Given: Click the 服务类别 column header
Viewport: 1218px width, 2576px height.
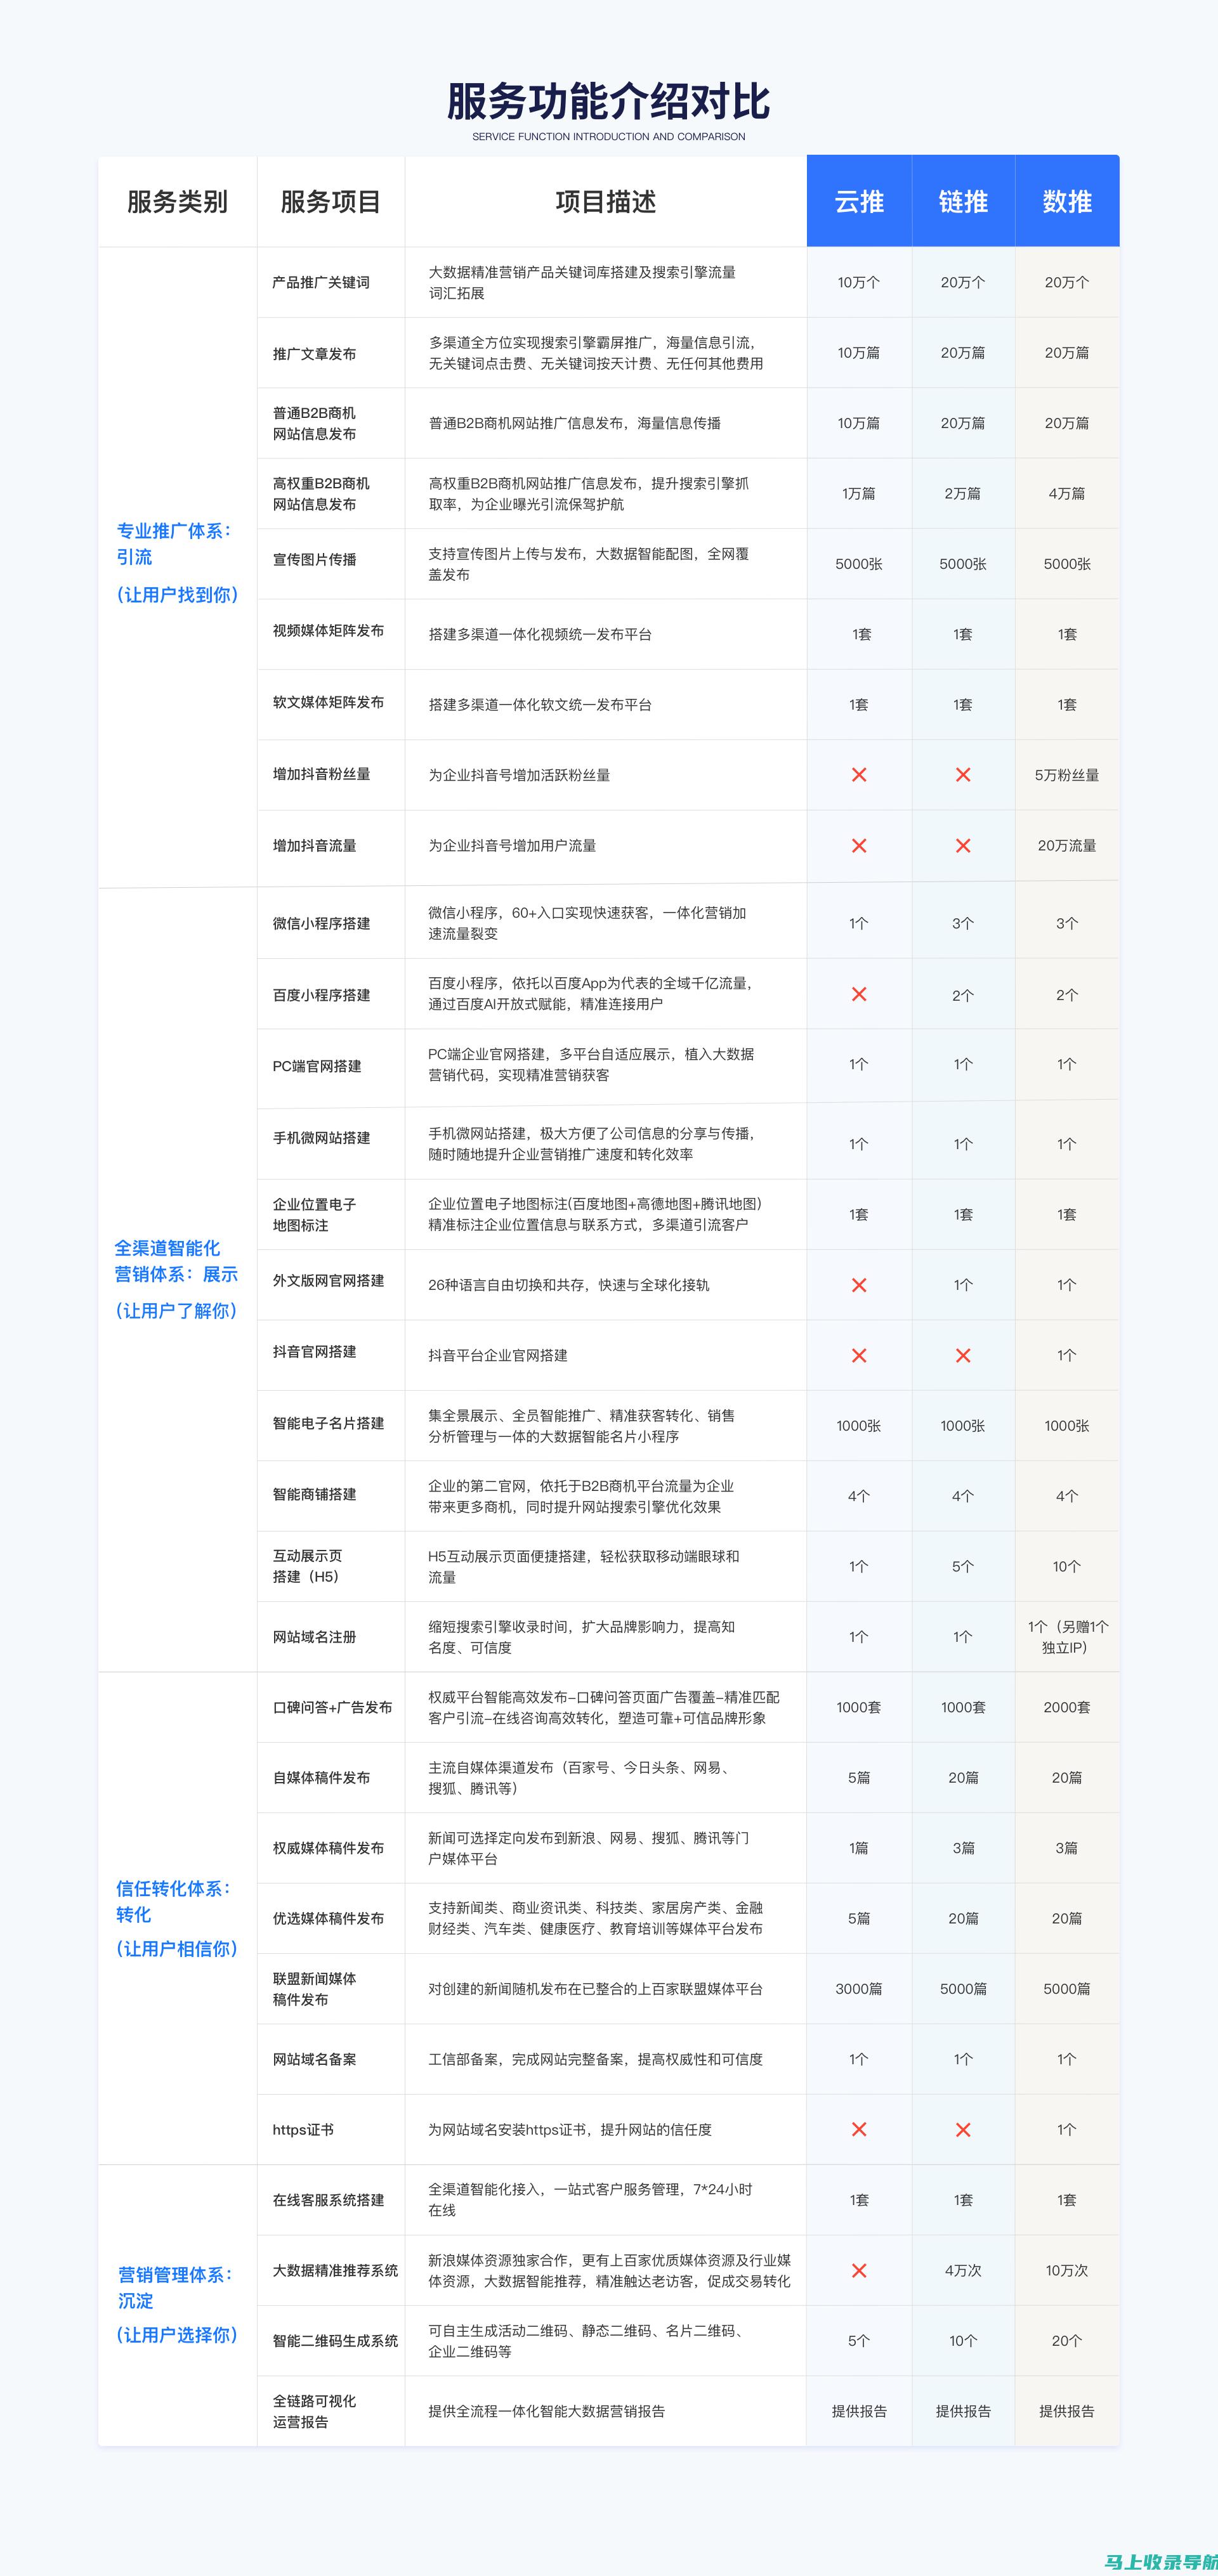Looking at the screenshot, I should (177, 202).
